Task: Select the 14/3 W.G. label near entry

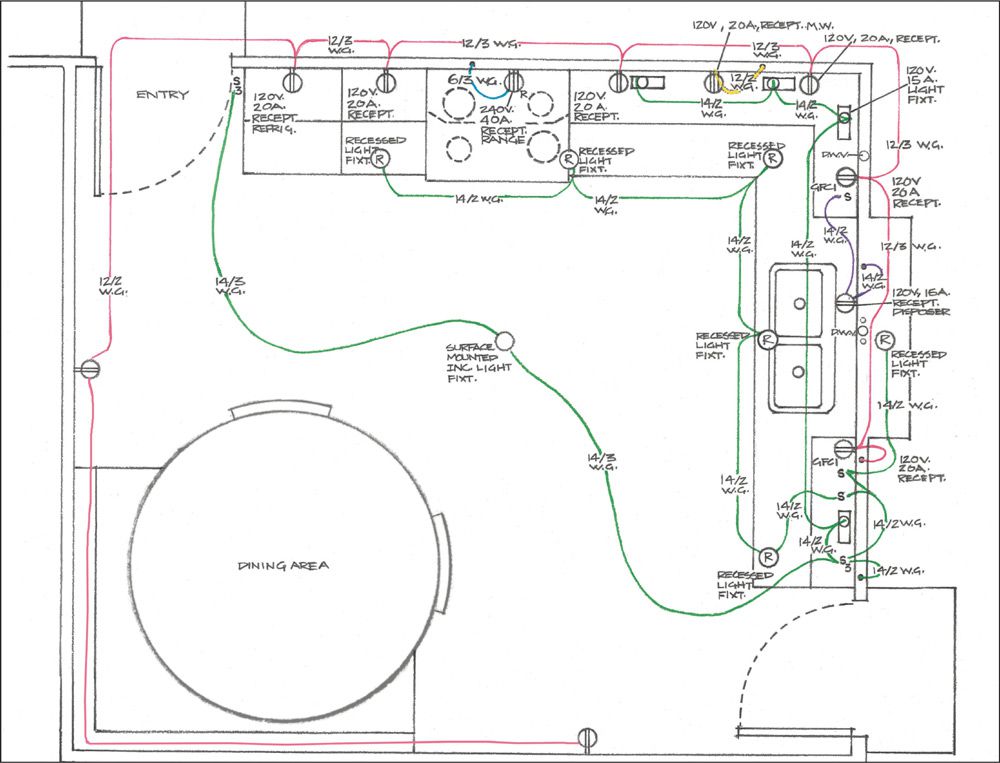Action: click(x=230, y=285)
